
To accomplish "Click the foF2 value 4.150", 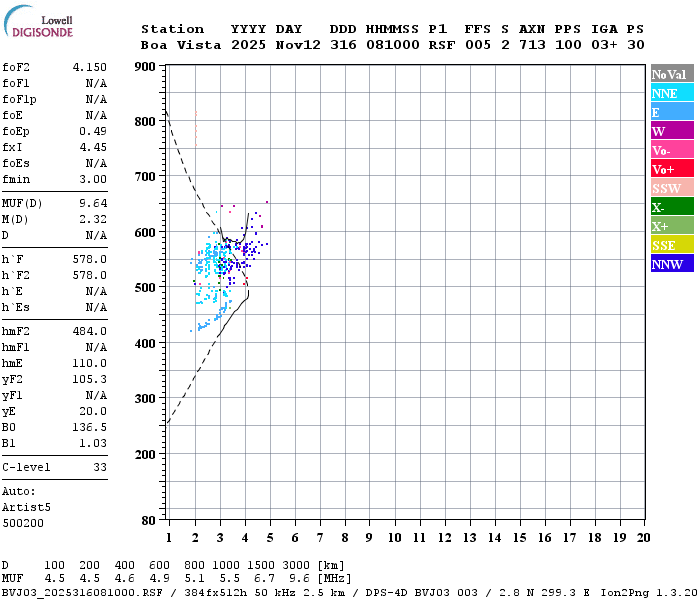I will click(x=90, y=67).
